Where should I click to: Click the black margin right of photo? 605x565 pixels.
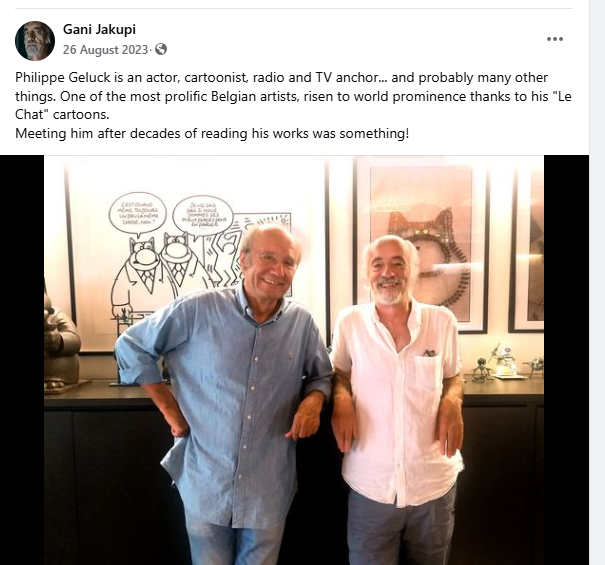[x=566, y=360]
